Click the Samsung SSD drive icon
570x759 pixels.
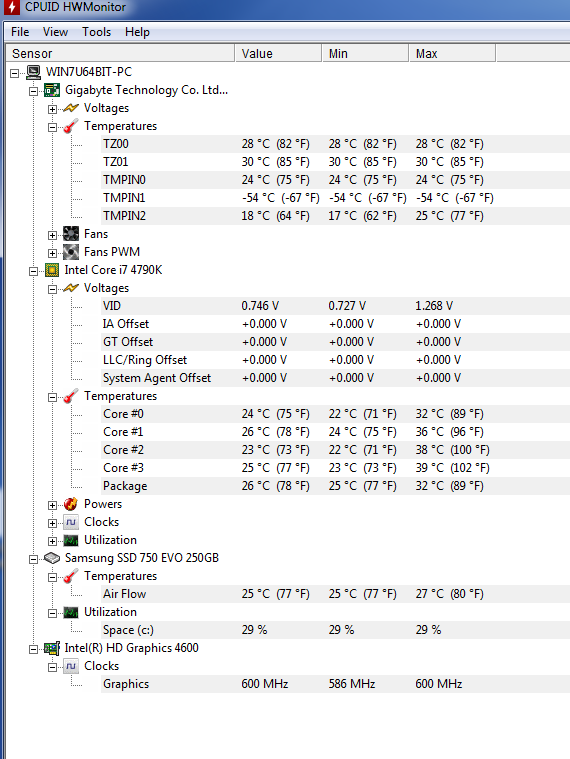point(52,558)
